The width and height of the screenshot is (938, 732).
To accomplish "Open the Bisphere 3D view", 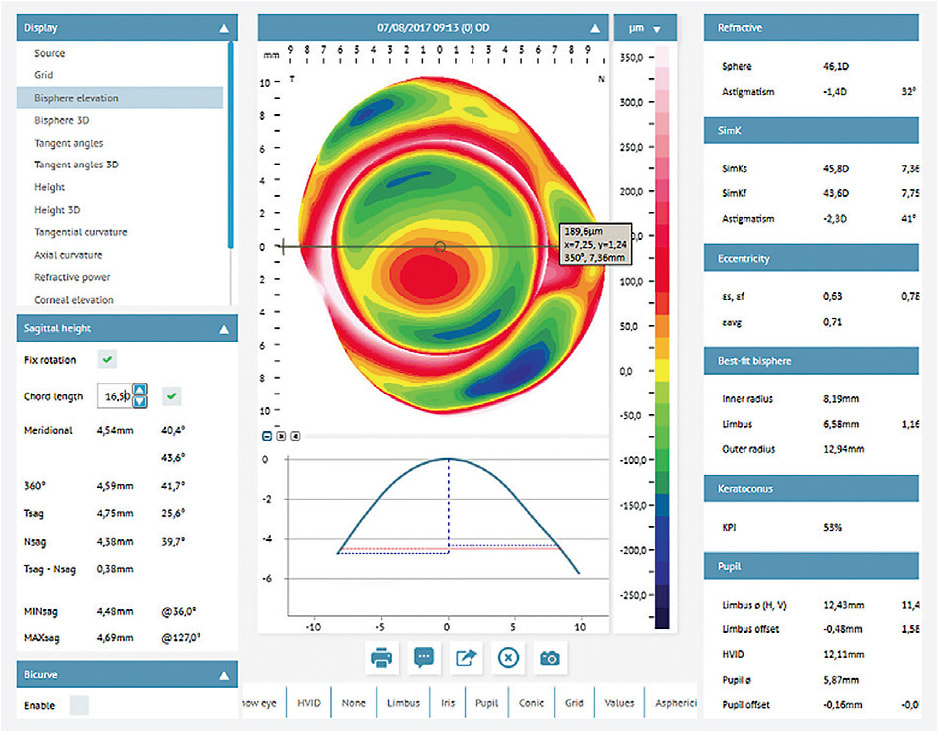I will [x=65, y=120].
